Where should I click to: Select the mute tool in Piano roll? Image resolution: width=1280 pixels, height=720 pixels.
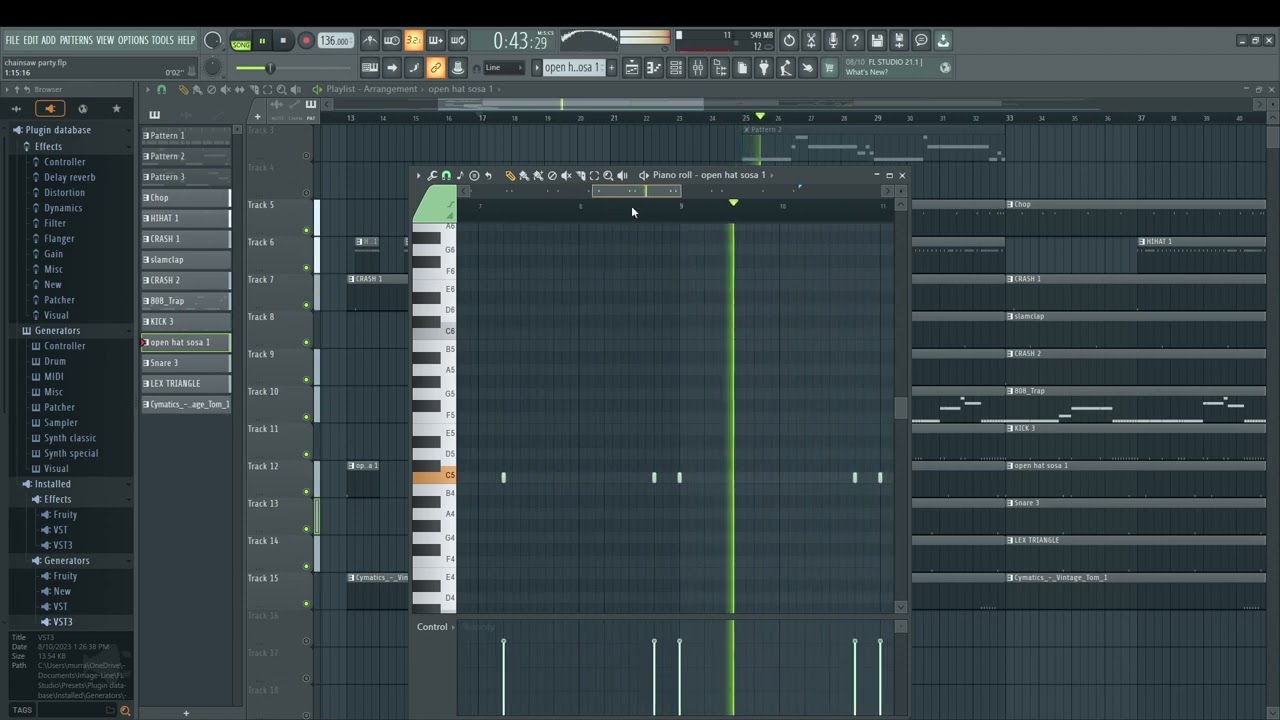(x=566, y=175)
